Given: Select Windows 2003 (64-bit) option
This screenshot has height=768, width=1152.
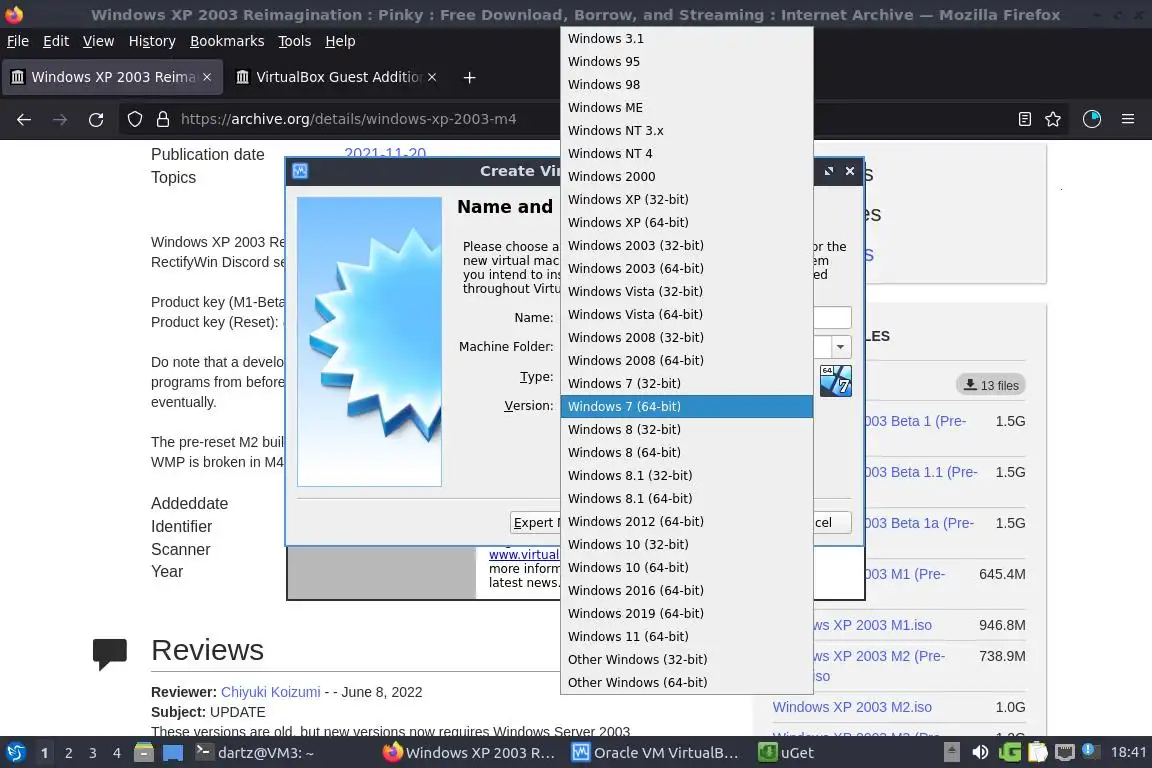Looking at the screenshot, I should tap(686, 268).
